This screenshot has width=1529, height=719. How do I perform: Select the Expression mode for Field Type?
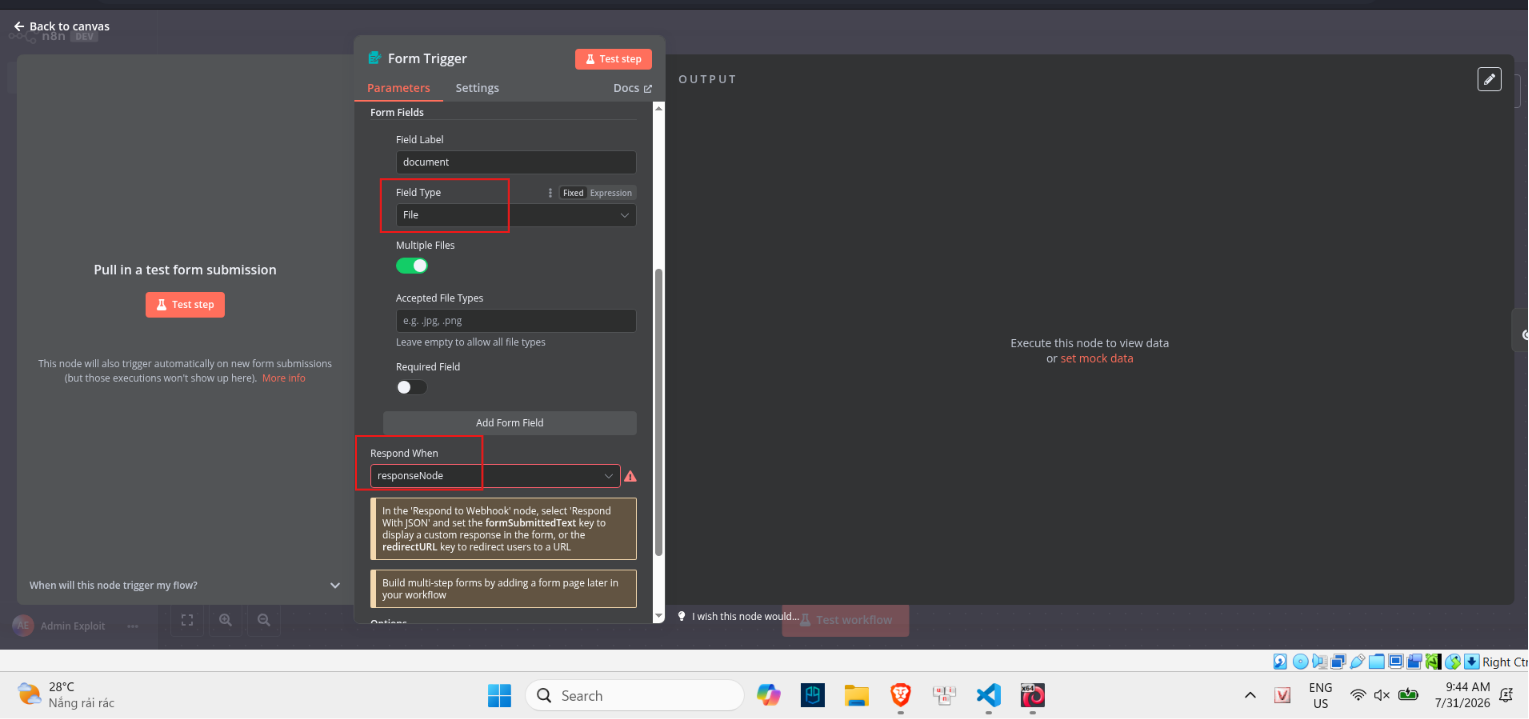tap(611, 193)
